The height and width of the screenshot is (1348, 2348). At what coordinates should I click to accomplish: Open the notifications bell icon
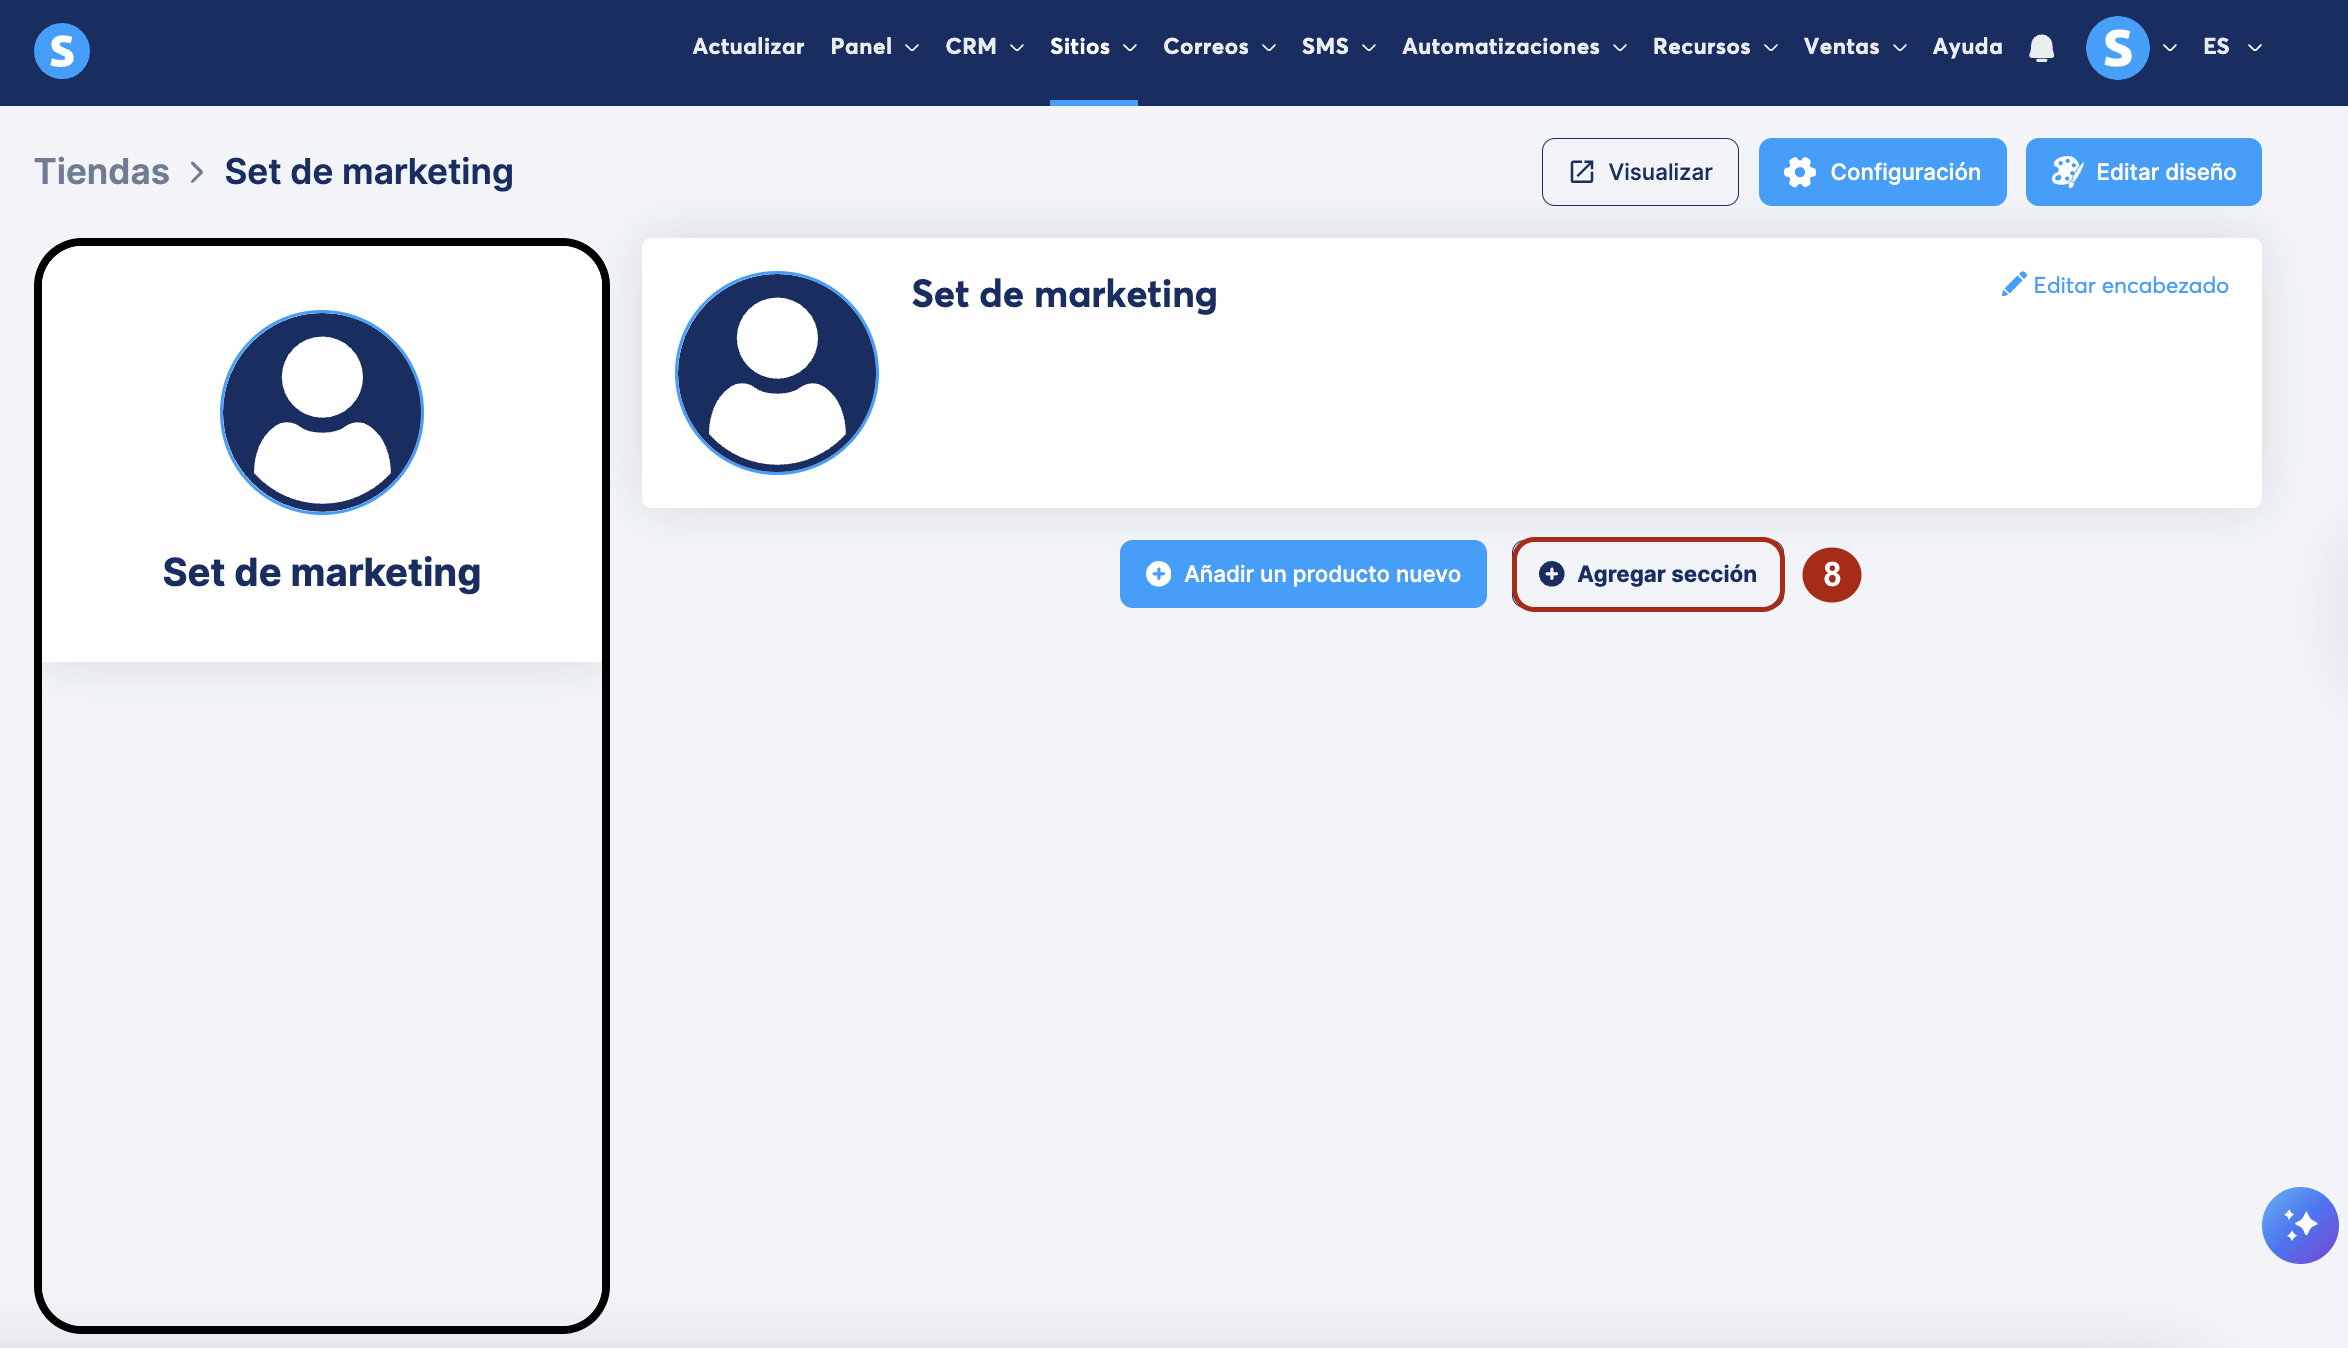tap(2041, 48)
